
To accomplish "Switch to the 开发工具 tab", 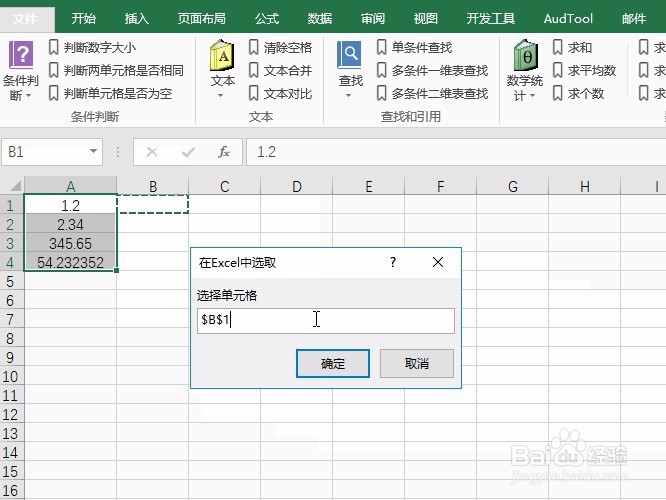I will (491, 18).
